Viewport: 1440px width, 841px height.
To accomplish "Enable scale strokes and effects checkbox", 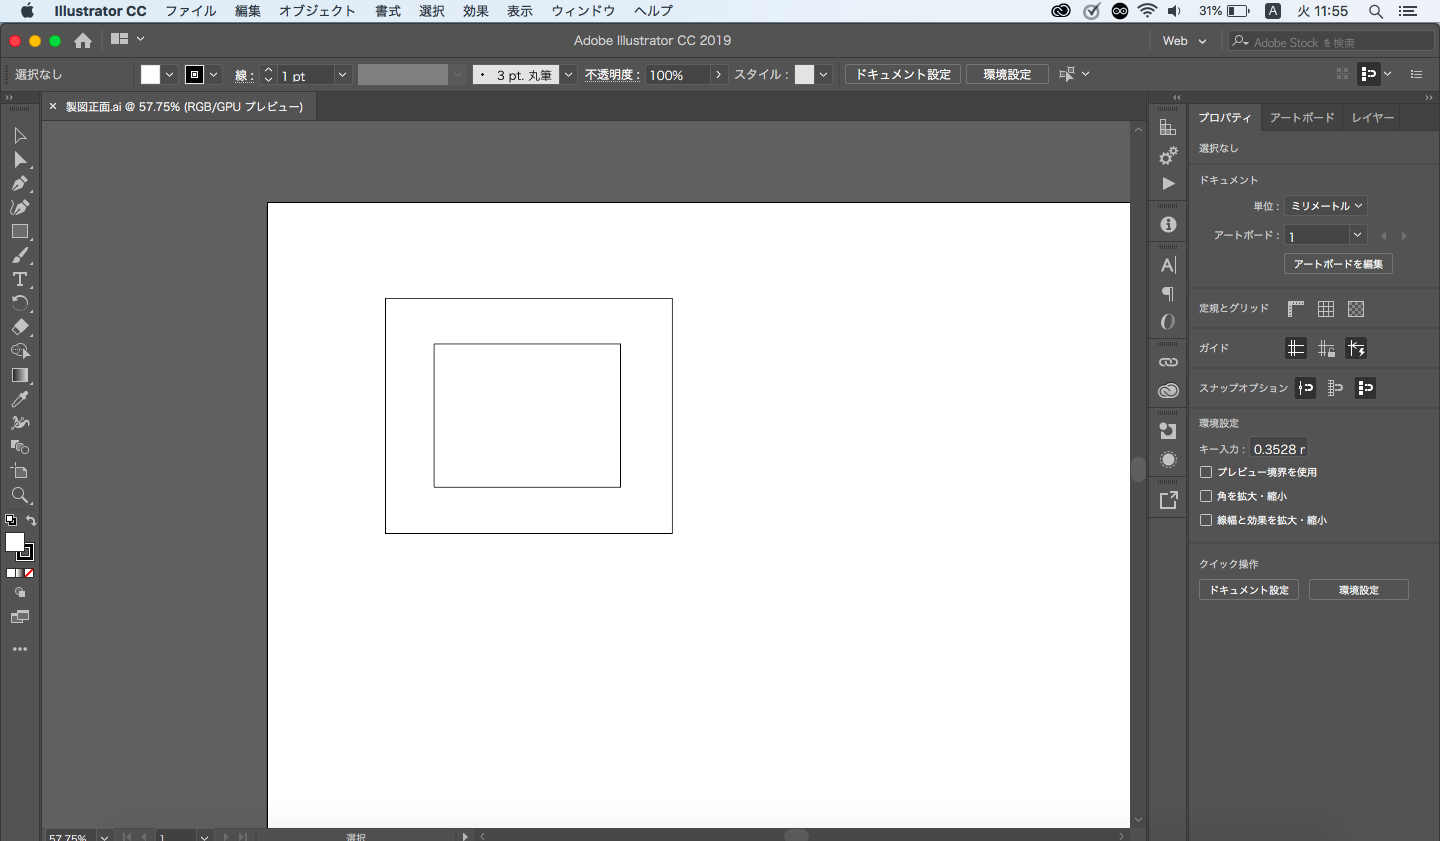I will (x=1206, y=520).
